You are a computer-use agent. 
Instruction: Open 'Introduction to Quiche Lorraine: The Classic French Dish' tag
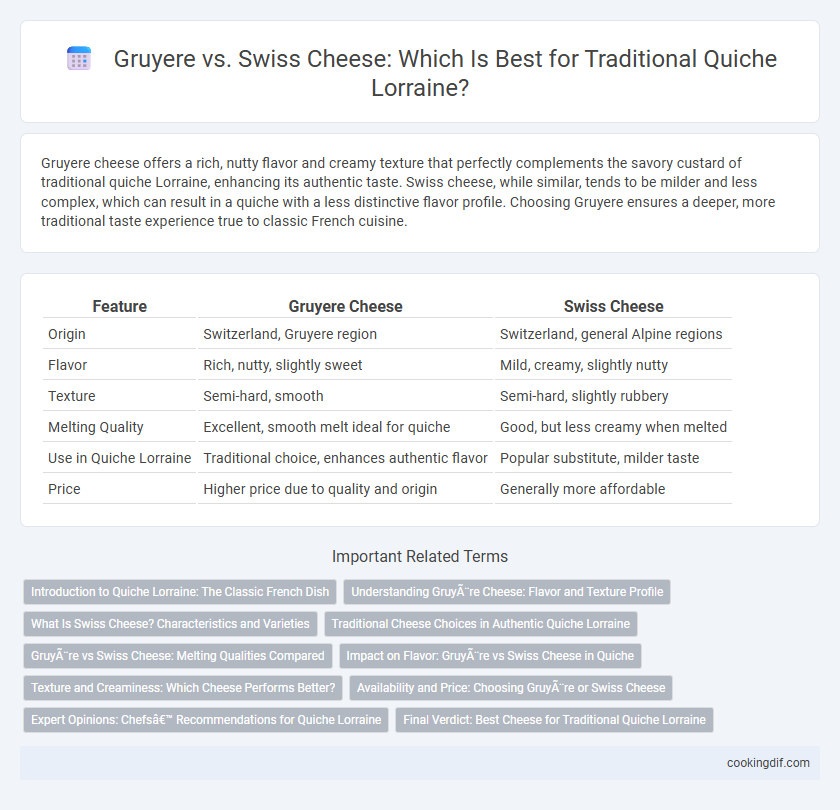click(x=180, y=592)
